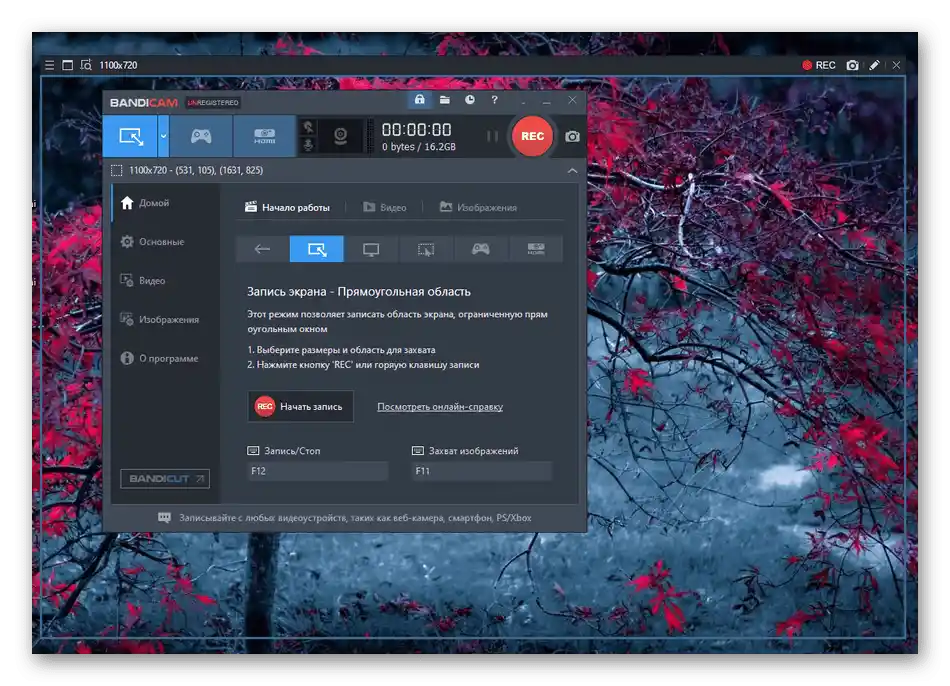
Task: Open scheduled recording clock icon
Action: pyautogui.click(x=470, y=99)
